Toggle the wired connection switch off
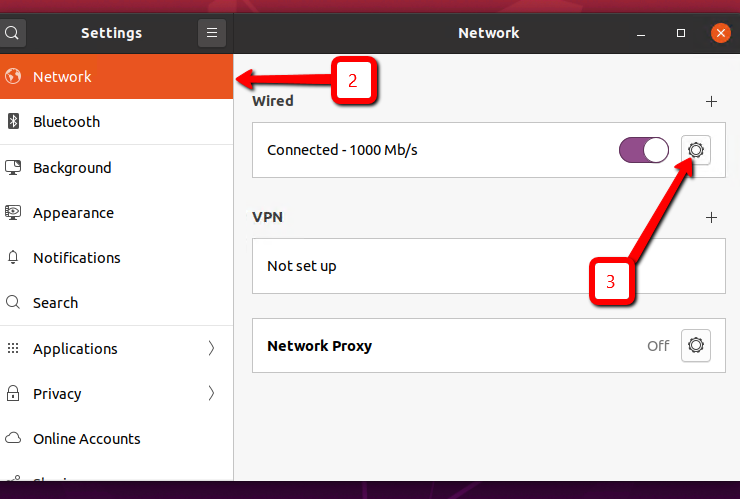Screen dimensions: 740x499 pos(644,150)
